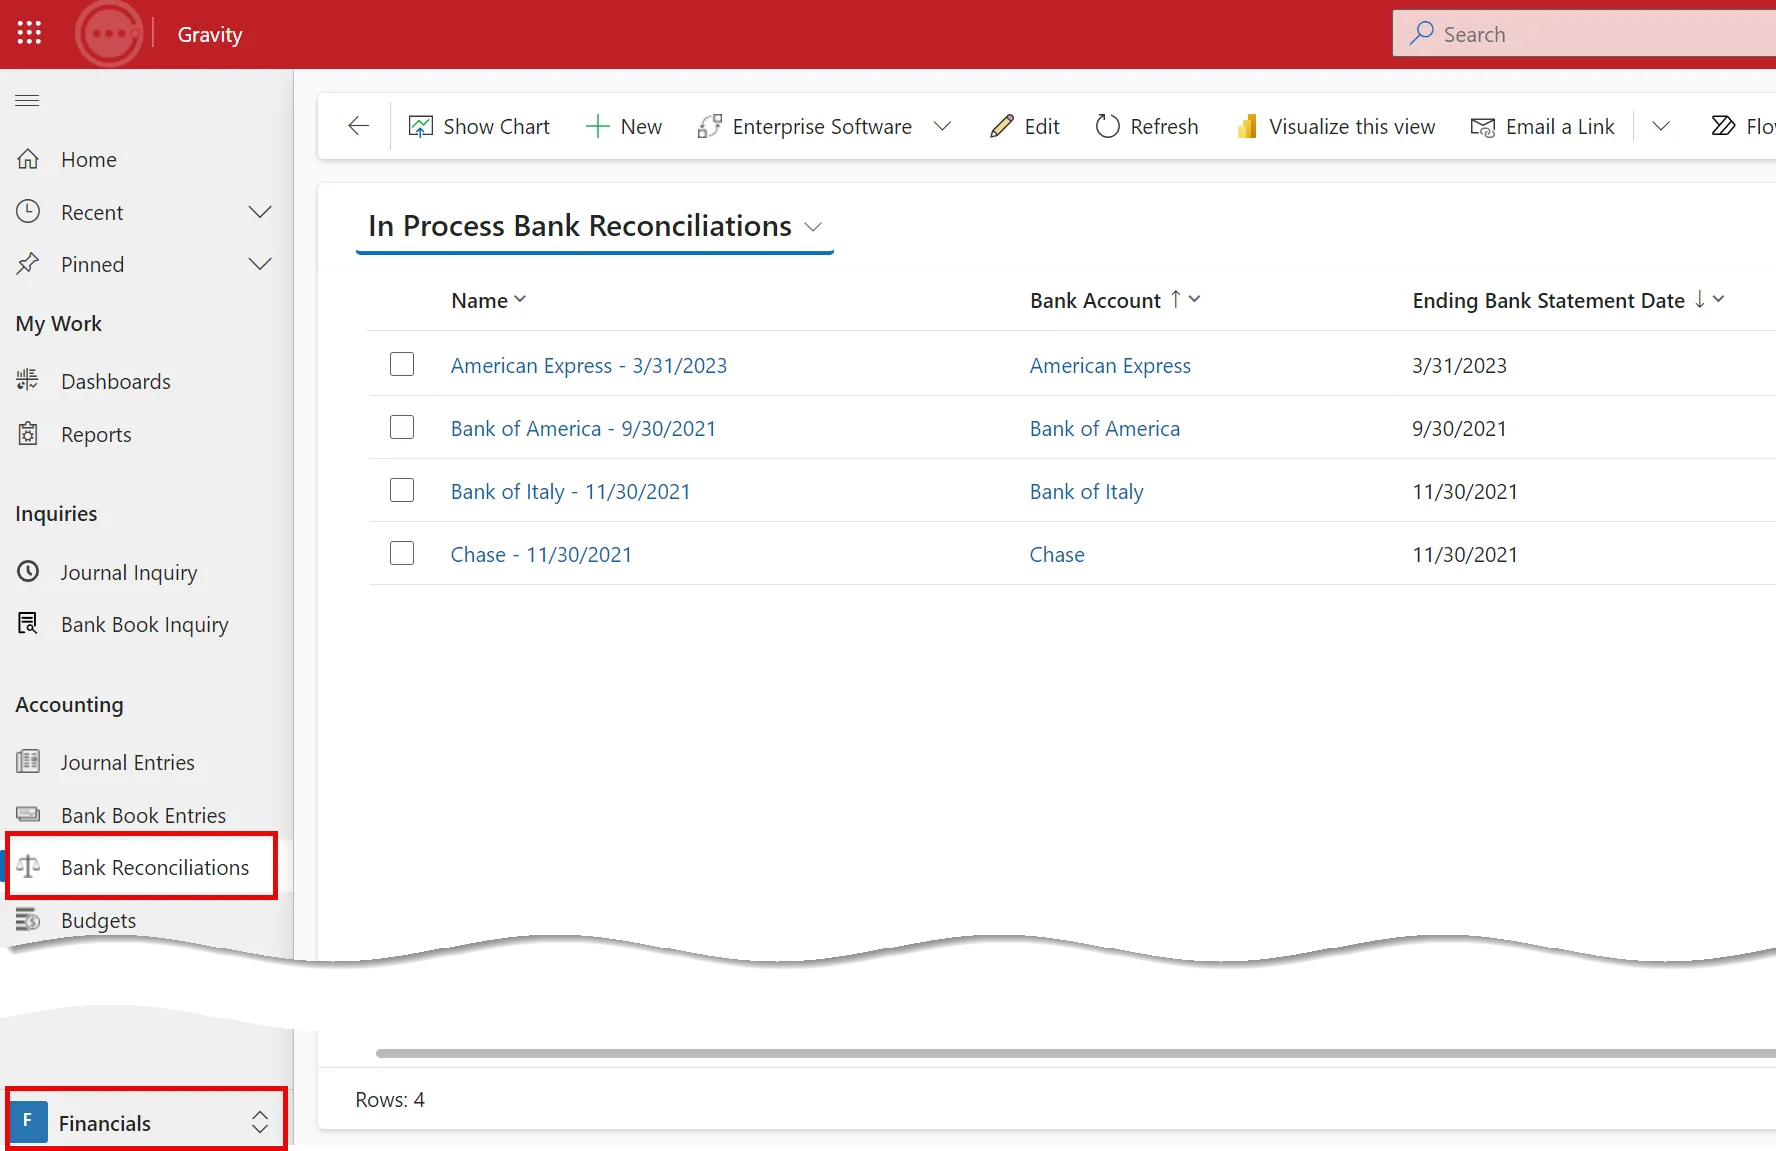Open the In Process Bank Reconciliations view selector

[595, 226]
